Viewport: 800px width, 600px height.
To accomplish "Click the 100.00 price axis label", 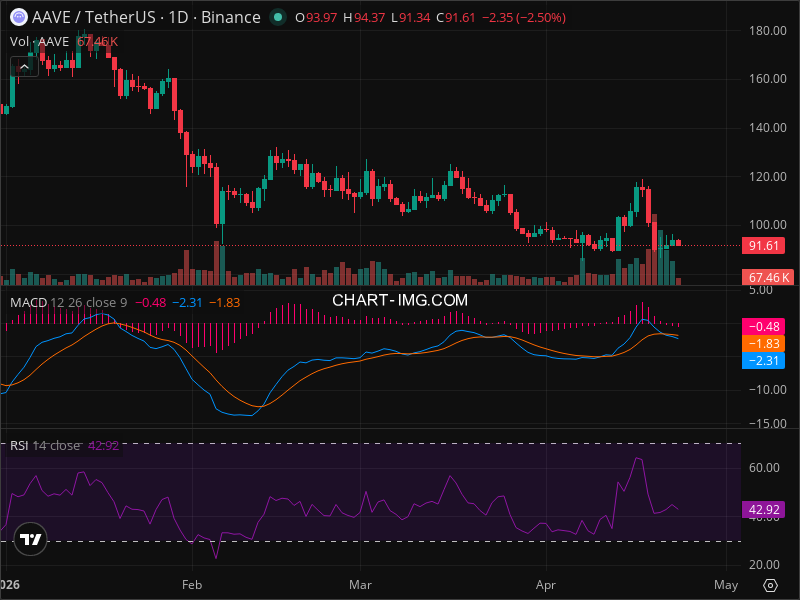I will 767,224.
